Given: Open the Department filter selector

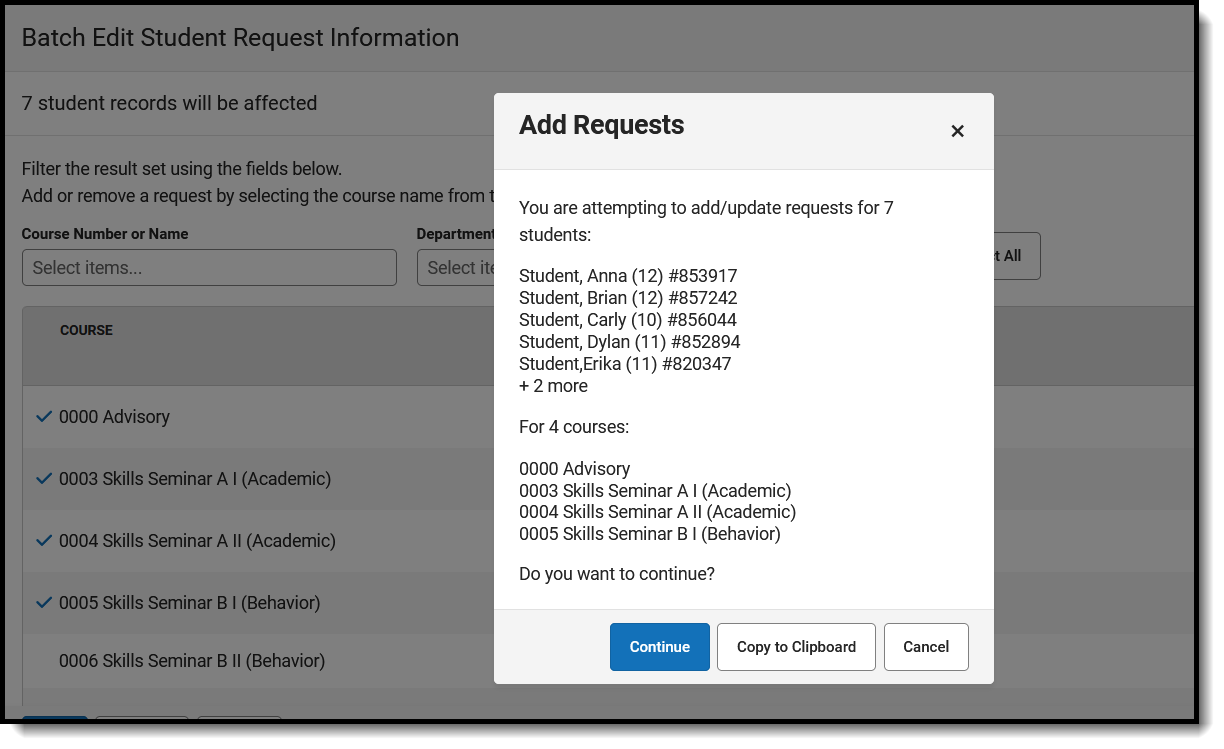Looking at the screenshot, I should 455,268.
